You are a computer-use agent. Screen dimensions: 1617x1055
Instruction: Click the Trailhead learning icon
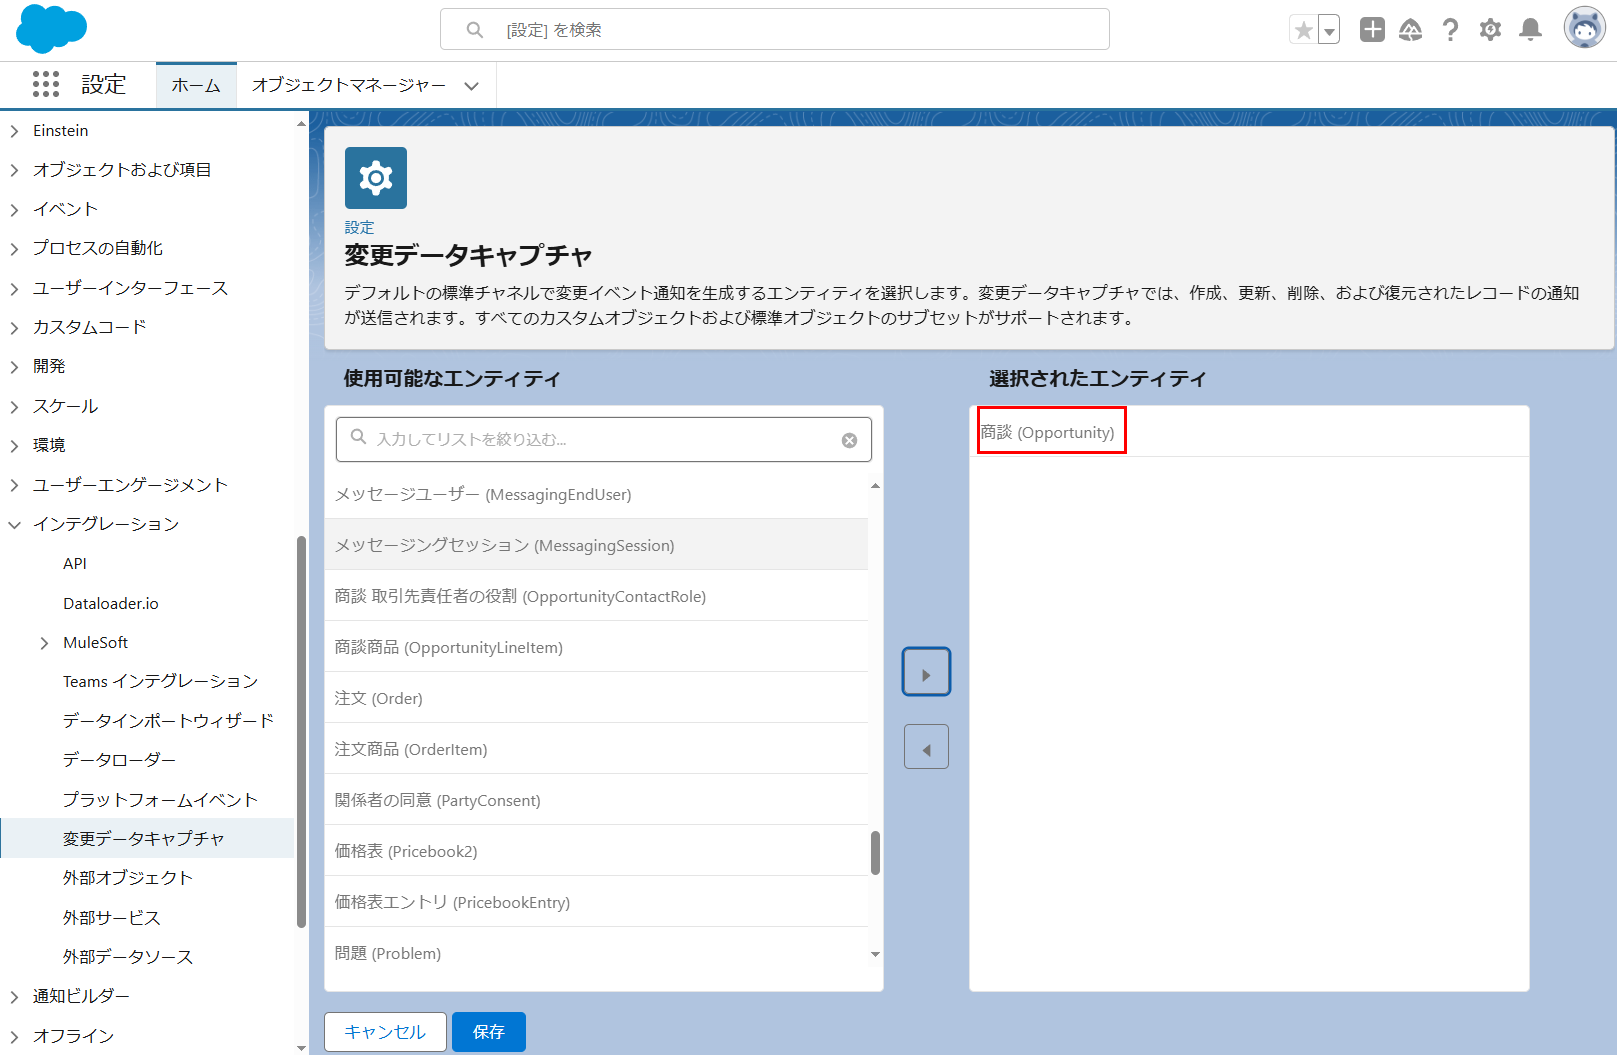click(x=1411, y=29)
